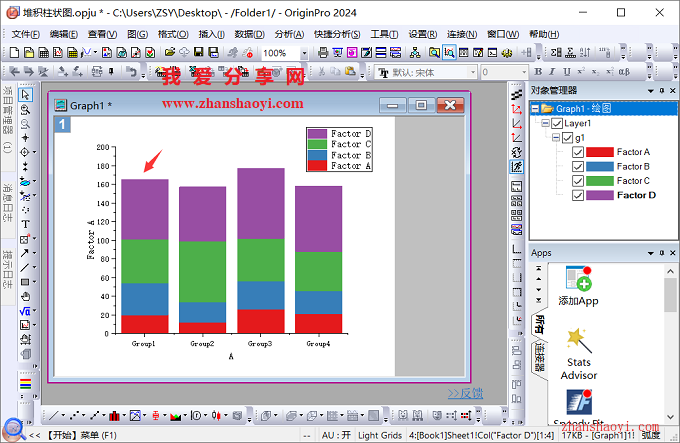Click the purple Factor D segment of Group1 bar

click(x=144, y=209)
